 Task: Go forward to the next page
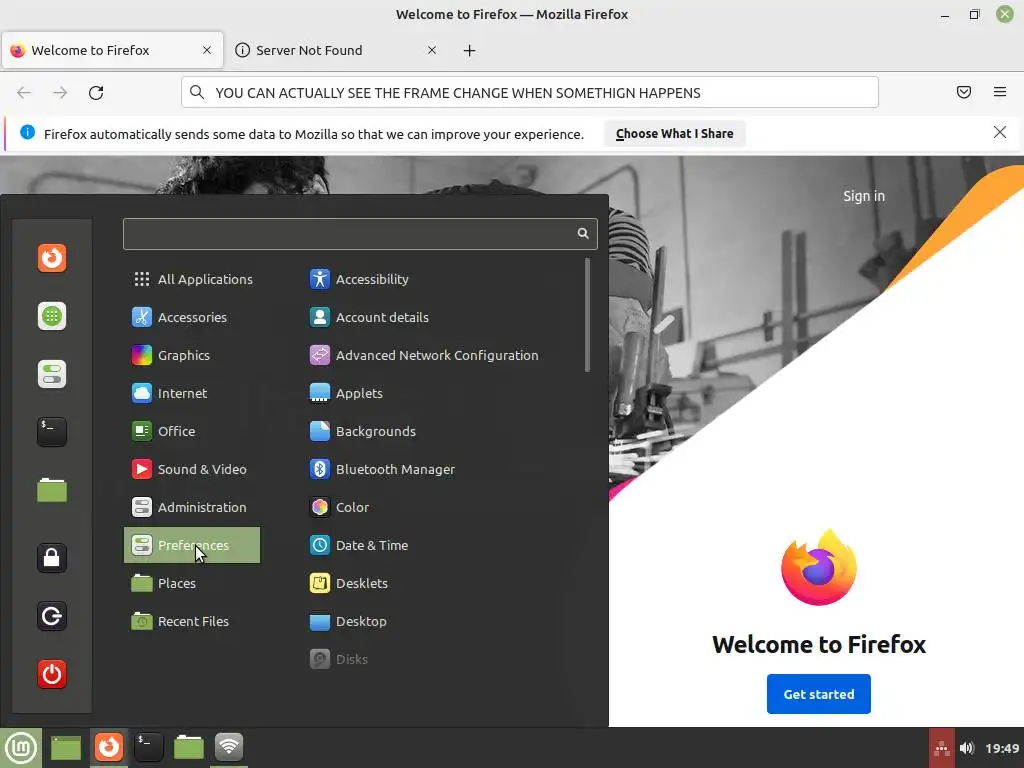[60, 93]
